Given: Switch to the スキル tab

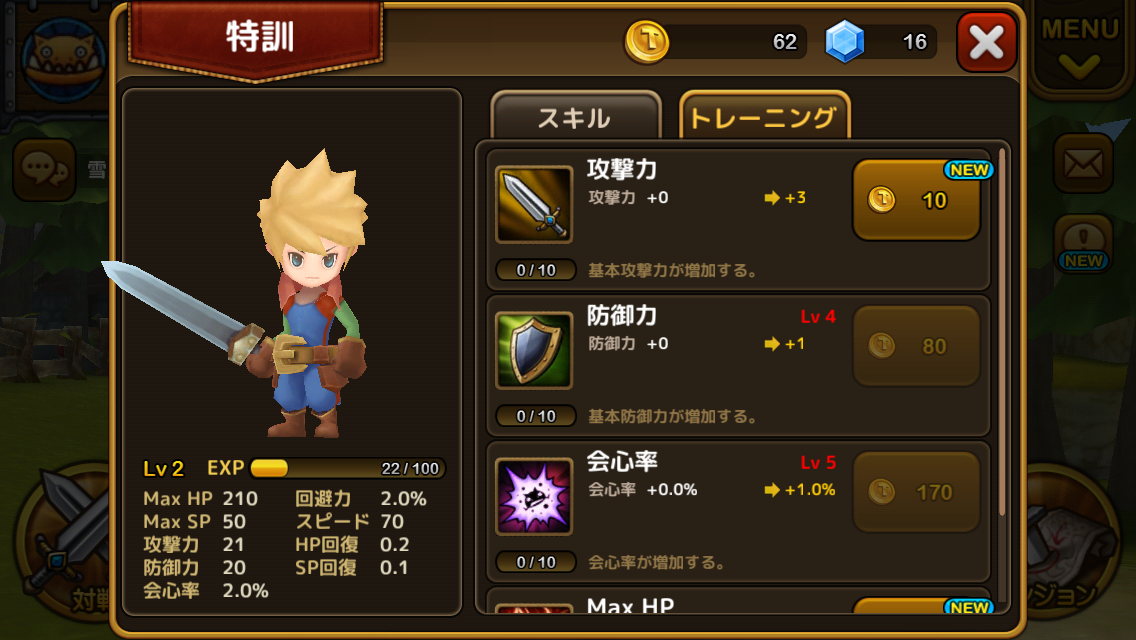Looking at the screenshot, I should click(x=575, y=117).
